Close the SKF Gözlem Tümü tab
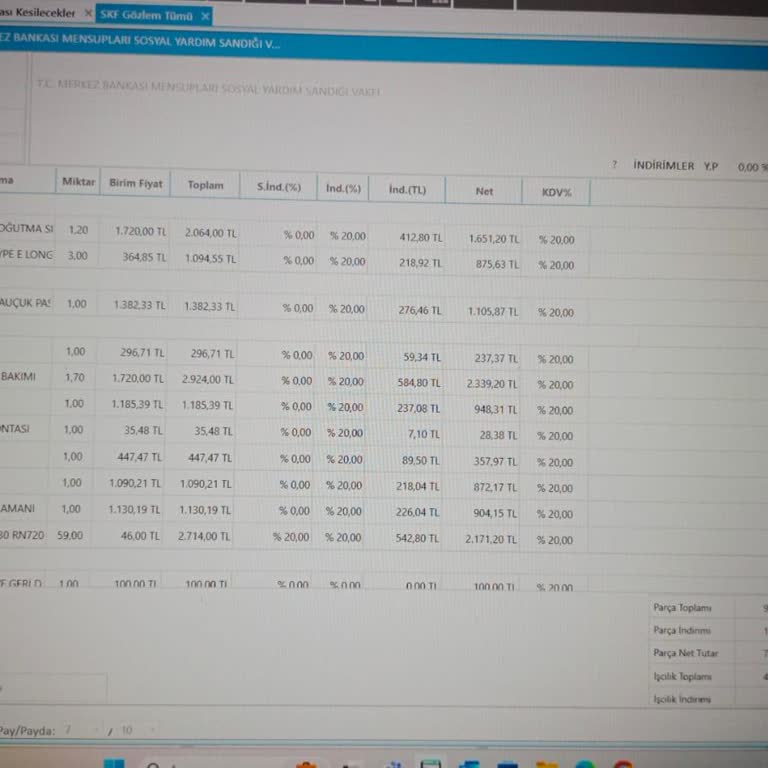Image resolution: width=768 pixels, height=768 pixels. (x=205, y=17)
